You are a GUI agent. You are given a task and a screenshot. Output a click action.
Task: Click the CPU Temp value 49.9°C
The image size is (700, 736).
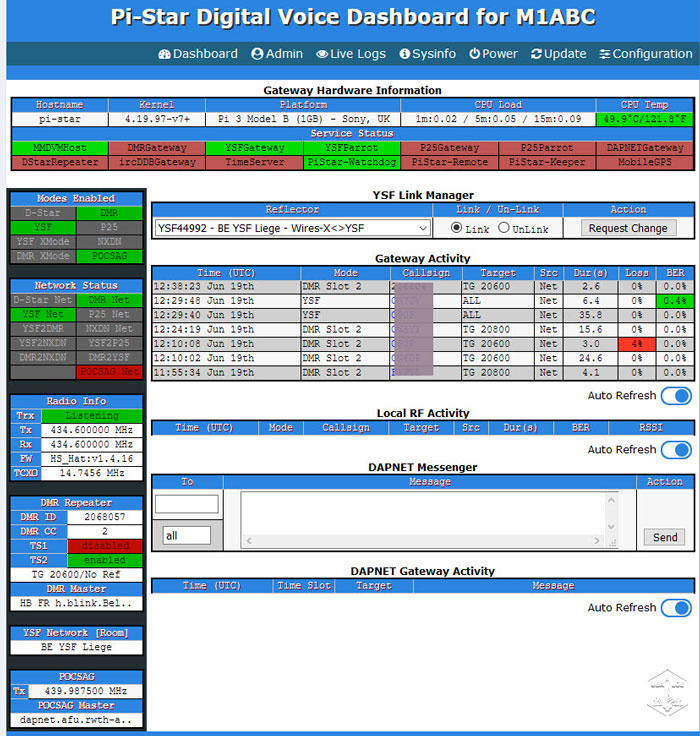tap(645, 119)
